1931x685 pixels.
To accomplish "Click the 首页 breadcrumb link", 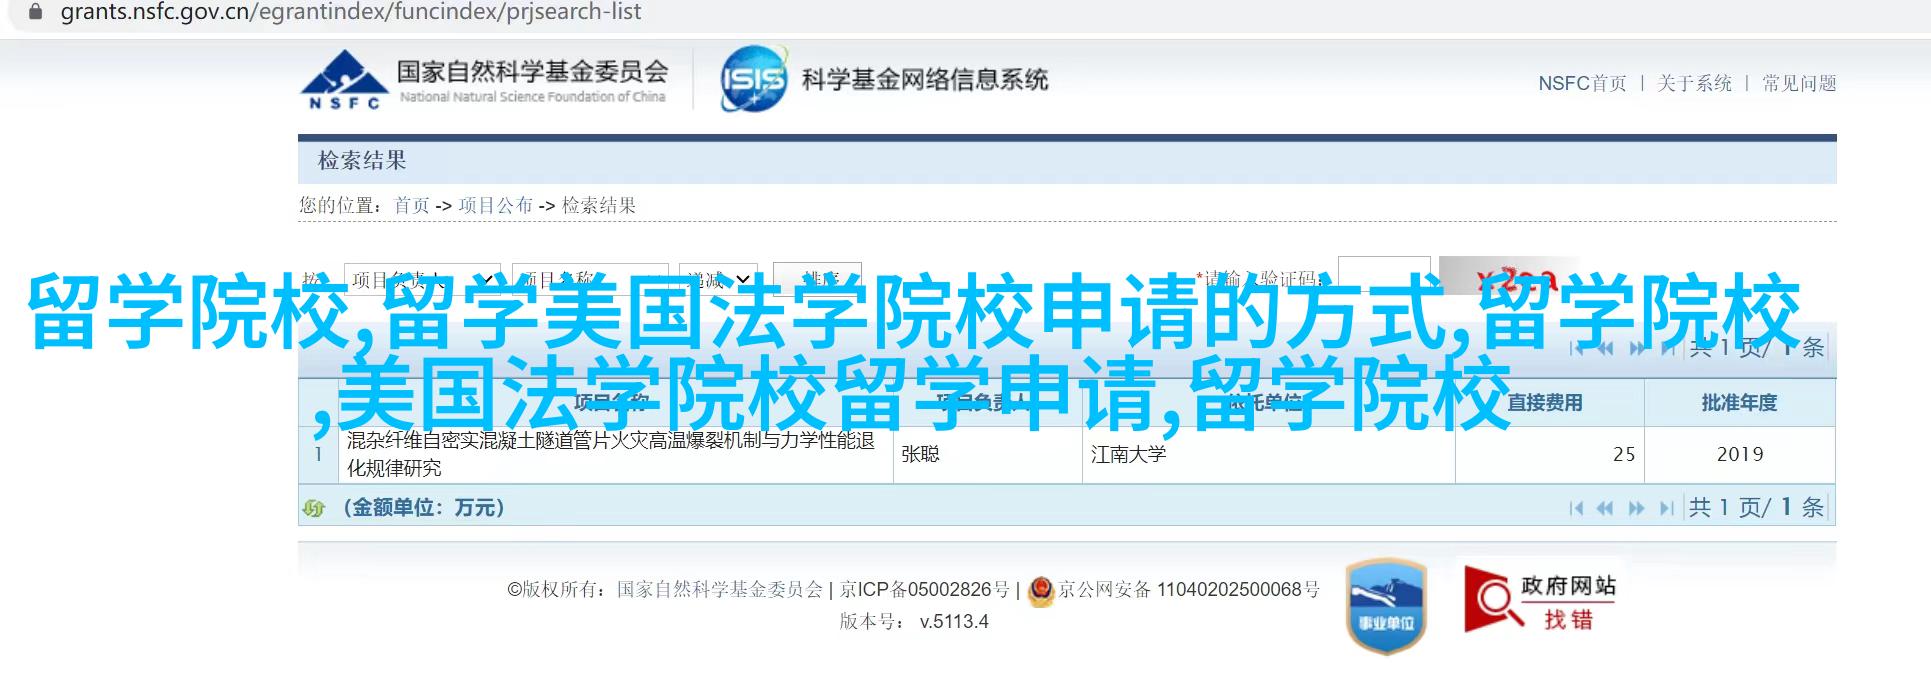I will [x=412, y=205].
